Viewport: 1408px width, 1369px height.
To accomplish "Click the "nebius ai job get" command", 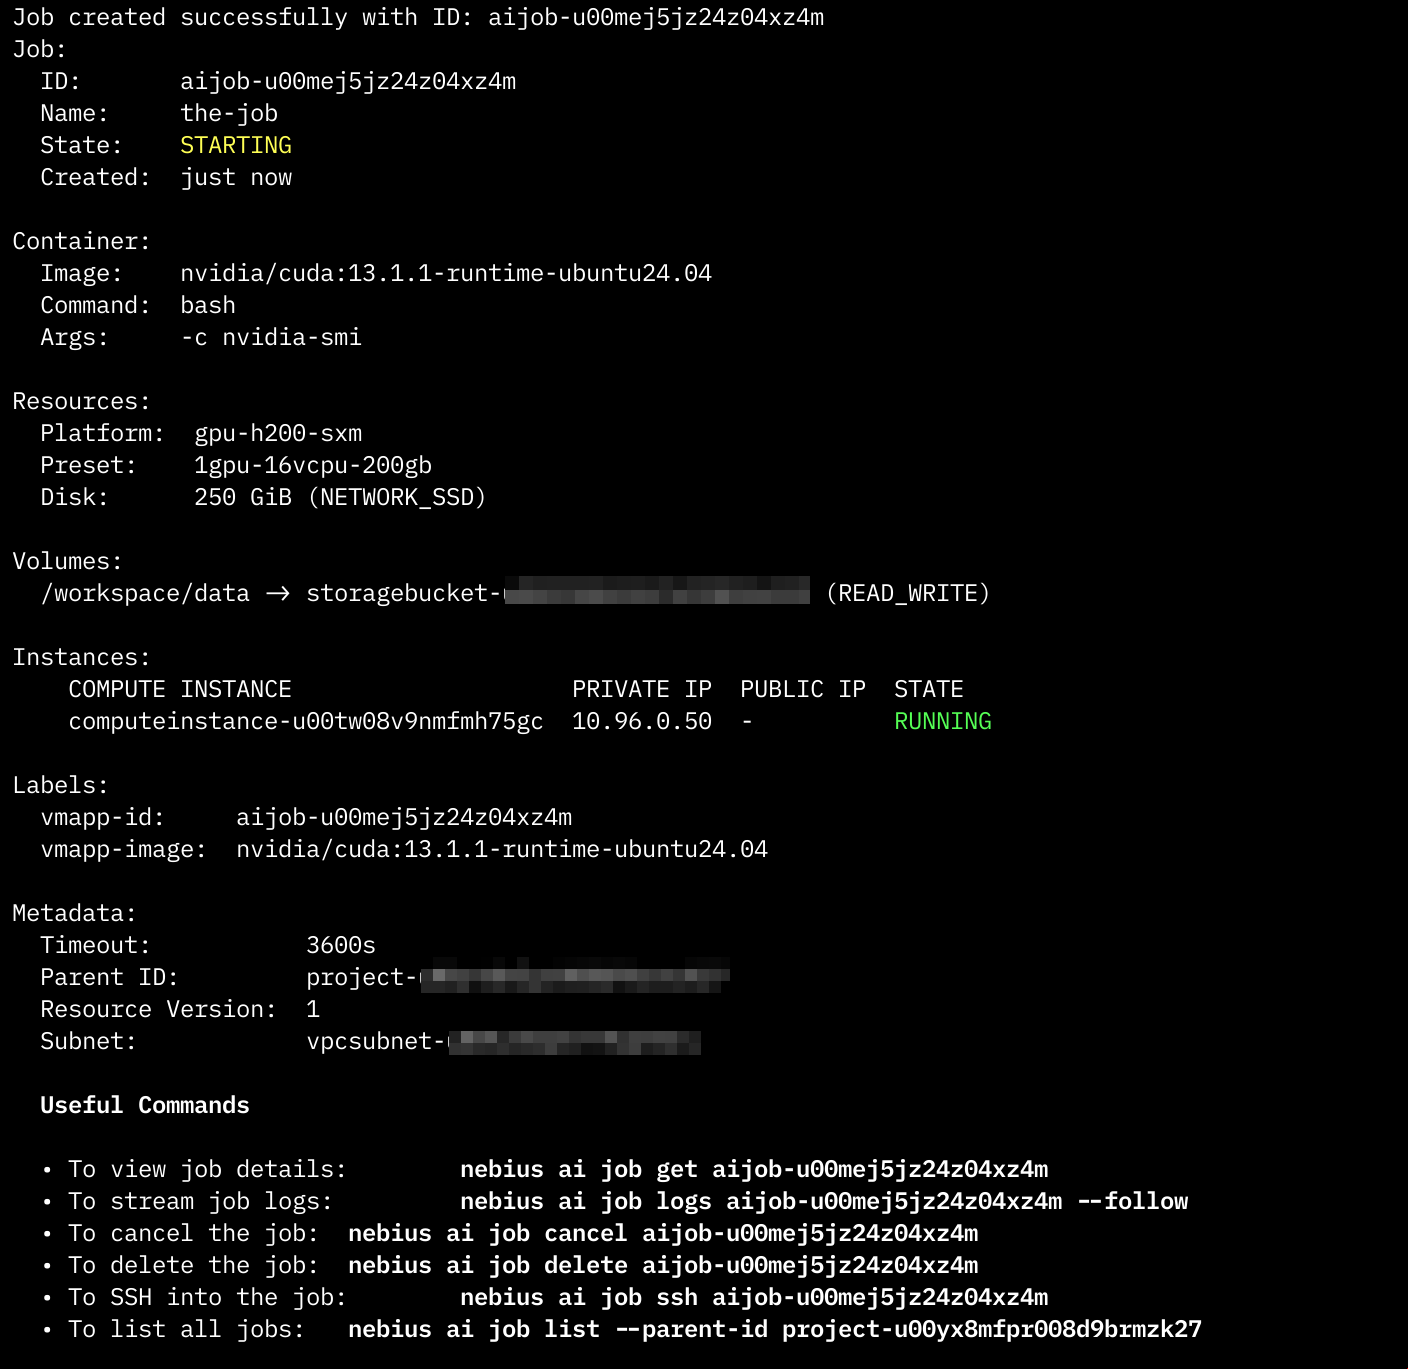I will [753, 1170].
